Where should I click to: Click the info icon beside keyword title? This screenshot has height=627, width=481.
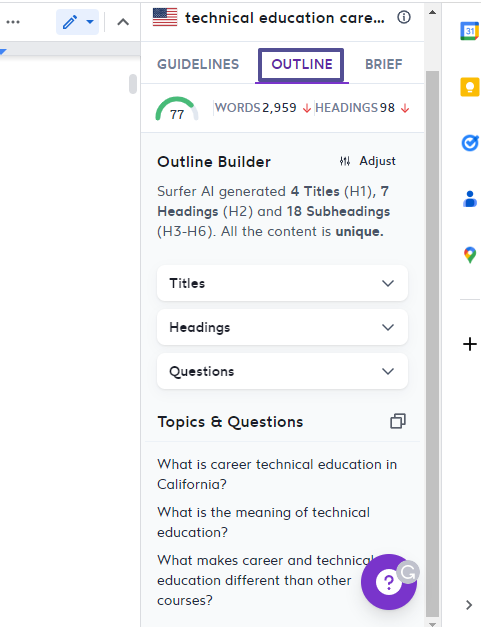point(404,17)
